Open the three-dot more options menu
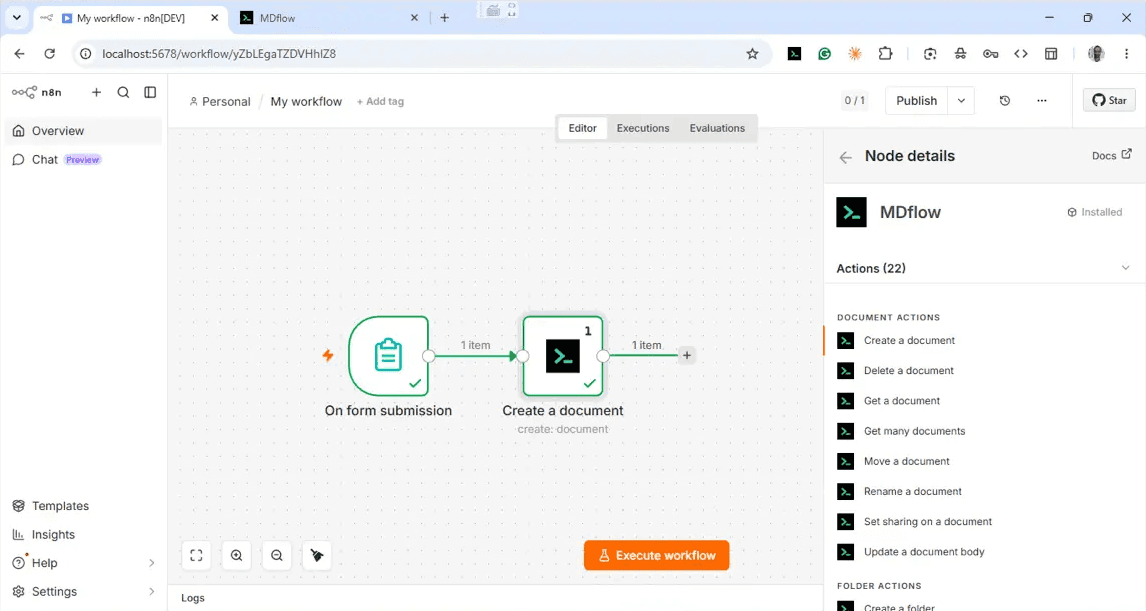 pyautogui.click(x=1041, y=101)
